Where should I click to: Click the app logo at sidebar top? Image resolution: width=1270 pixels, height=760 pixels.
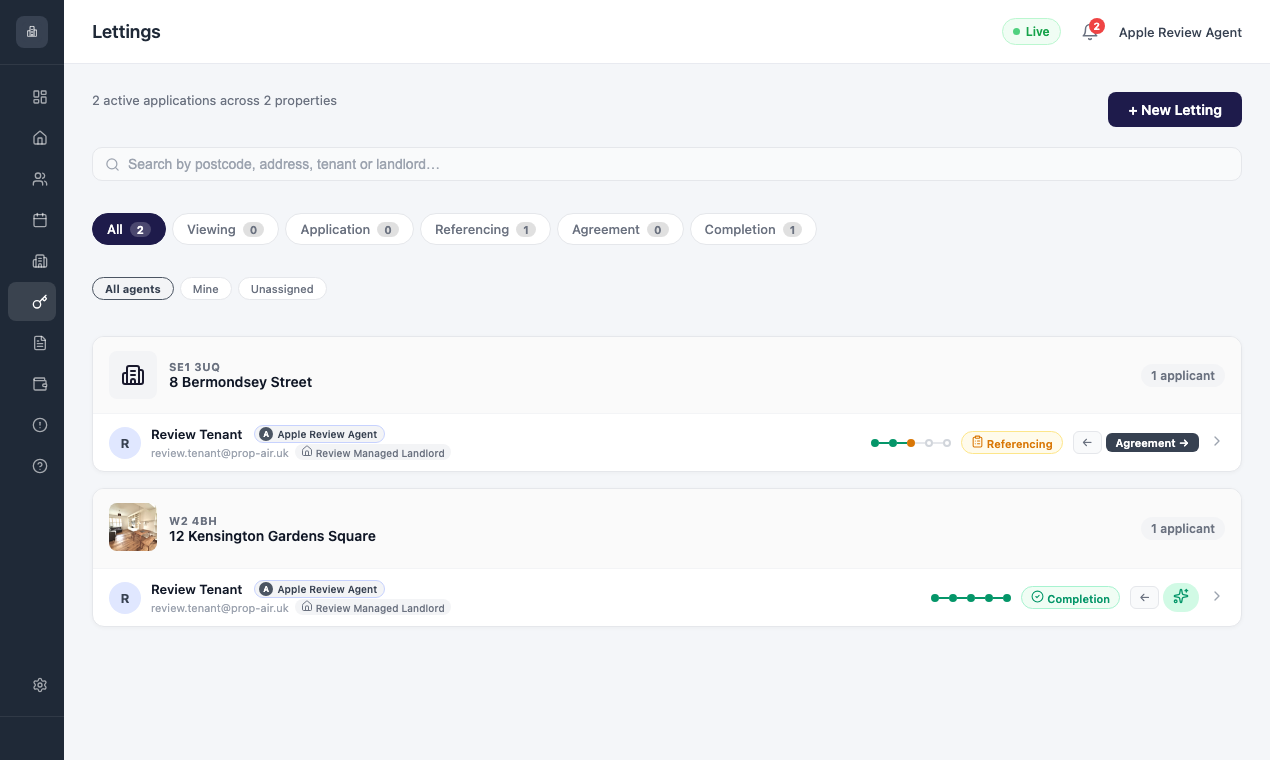click(32, 32)
